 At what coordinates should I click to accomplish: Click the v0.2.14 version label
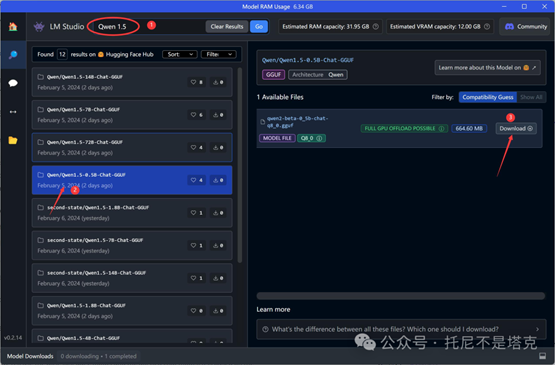click(x=13, y=338)
